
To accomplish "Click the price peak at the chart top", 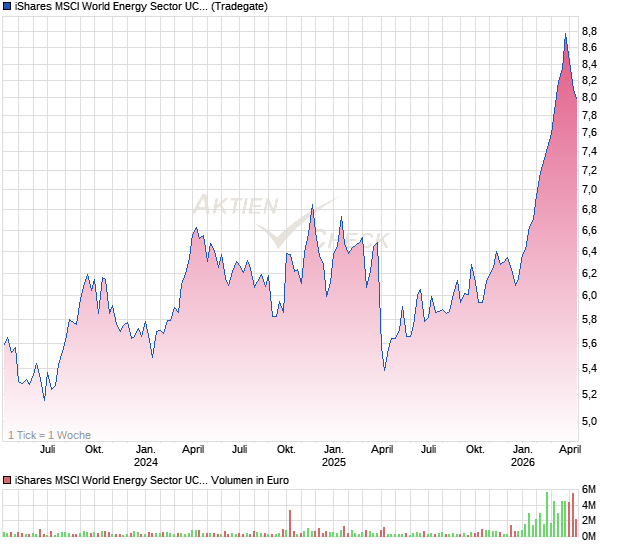I will [565, 35].
